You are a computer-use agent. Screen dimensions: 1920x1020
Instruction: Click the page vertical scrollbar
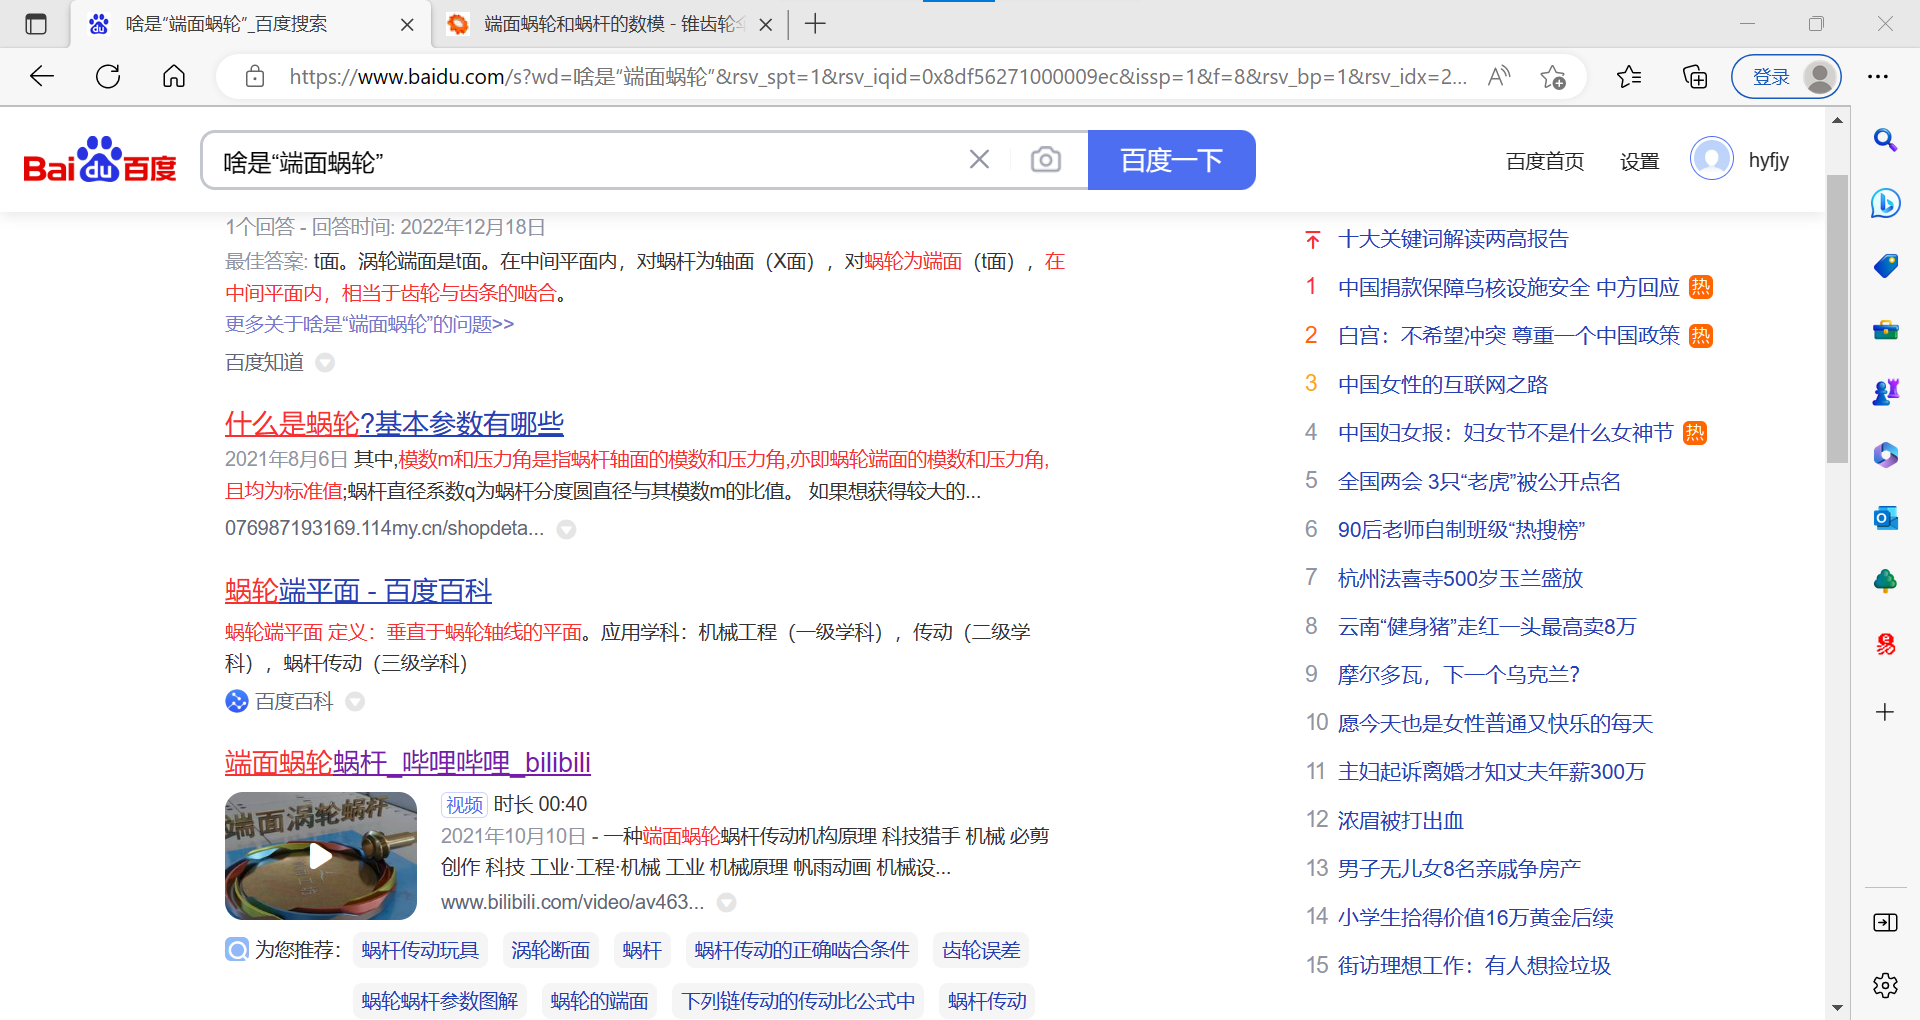click(1837, 320)
